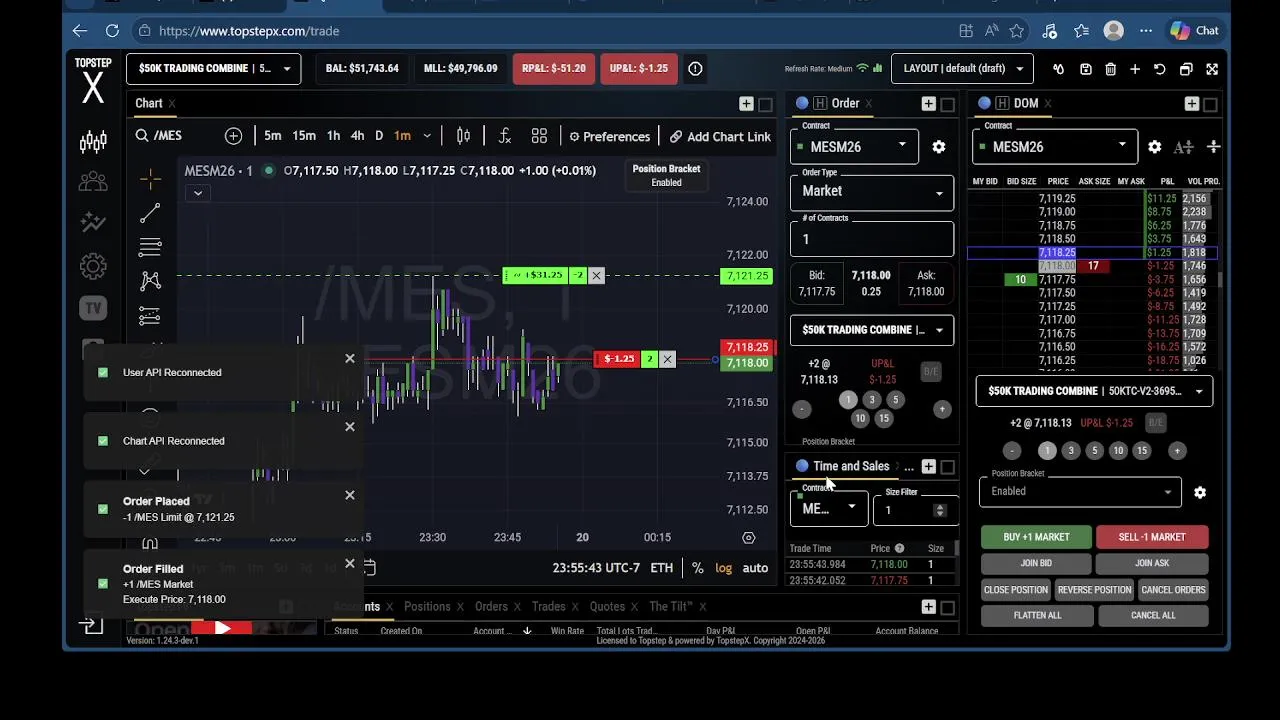1280x720 pixels.
Task: Open the DOM MESM26 contract dropdown
Action: click(x=1055, y=147)
